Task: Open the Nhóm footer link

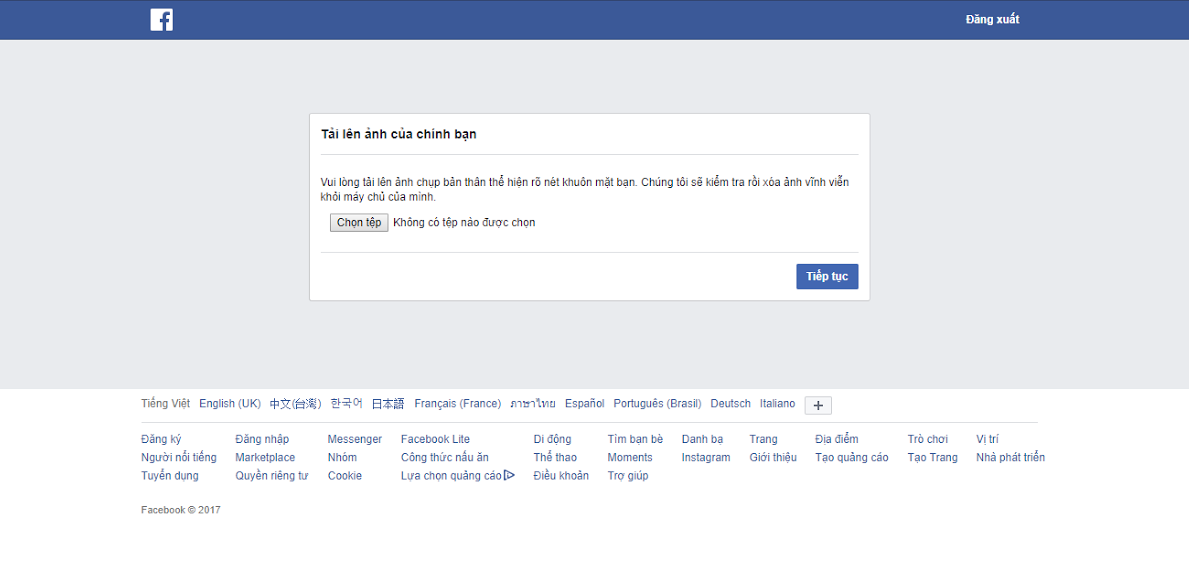Action: pyautogui.click(x=342, y=458)
